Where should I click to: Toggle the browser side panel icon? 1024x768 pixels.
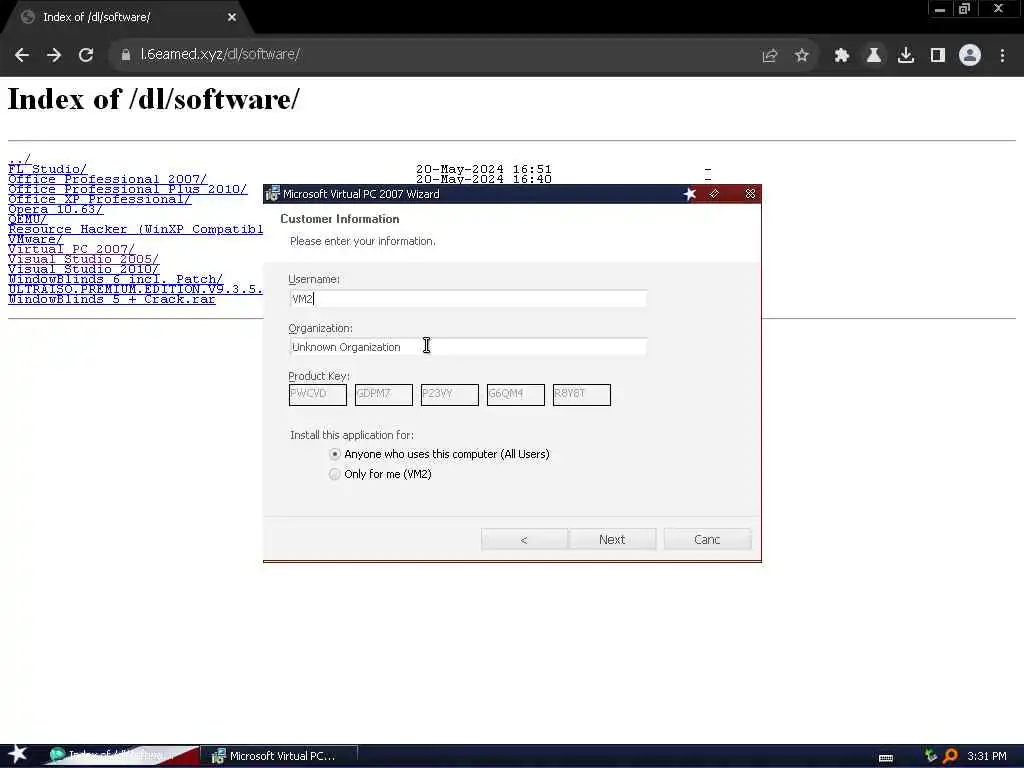click(938, 56)
